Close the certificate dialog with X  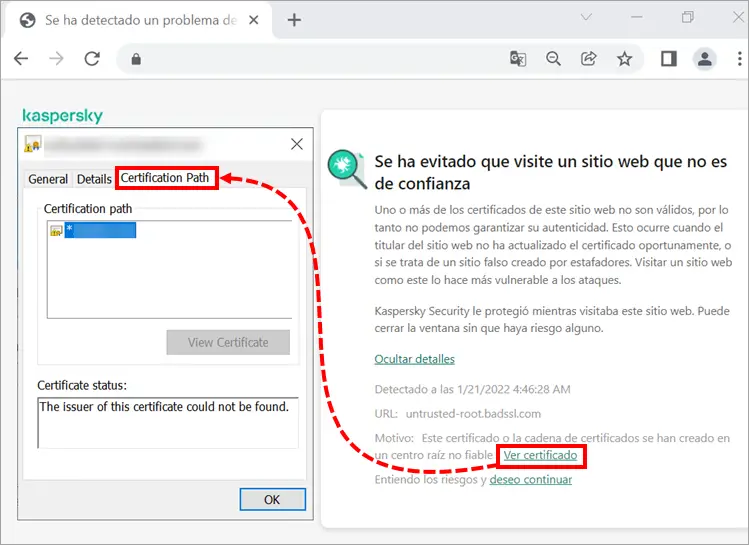pyautogui.click(x=297, y=144)
